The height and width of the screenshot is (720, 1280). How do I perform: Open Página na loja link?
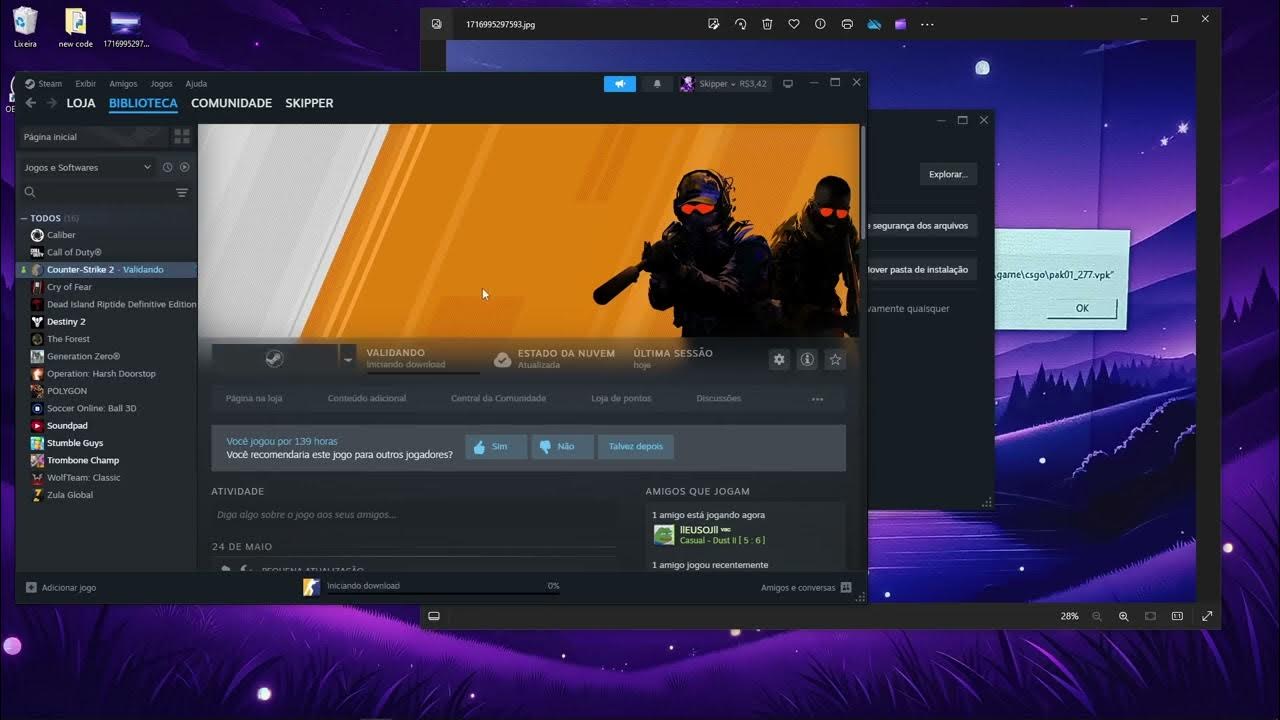[x=254, y=398]
